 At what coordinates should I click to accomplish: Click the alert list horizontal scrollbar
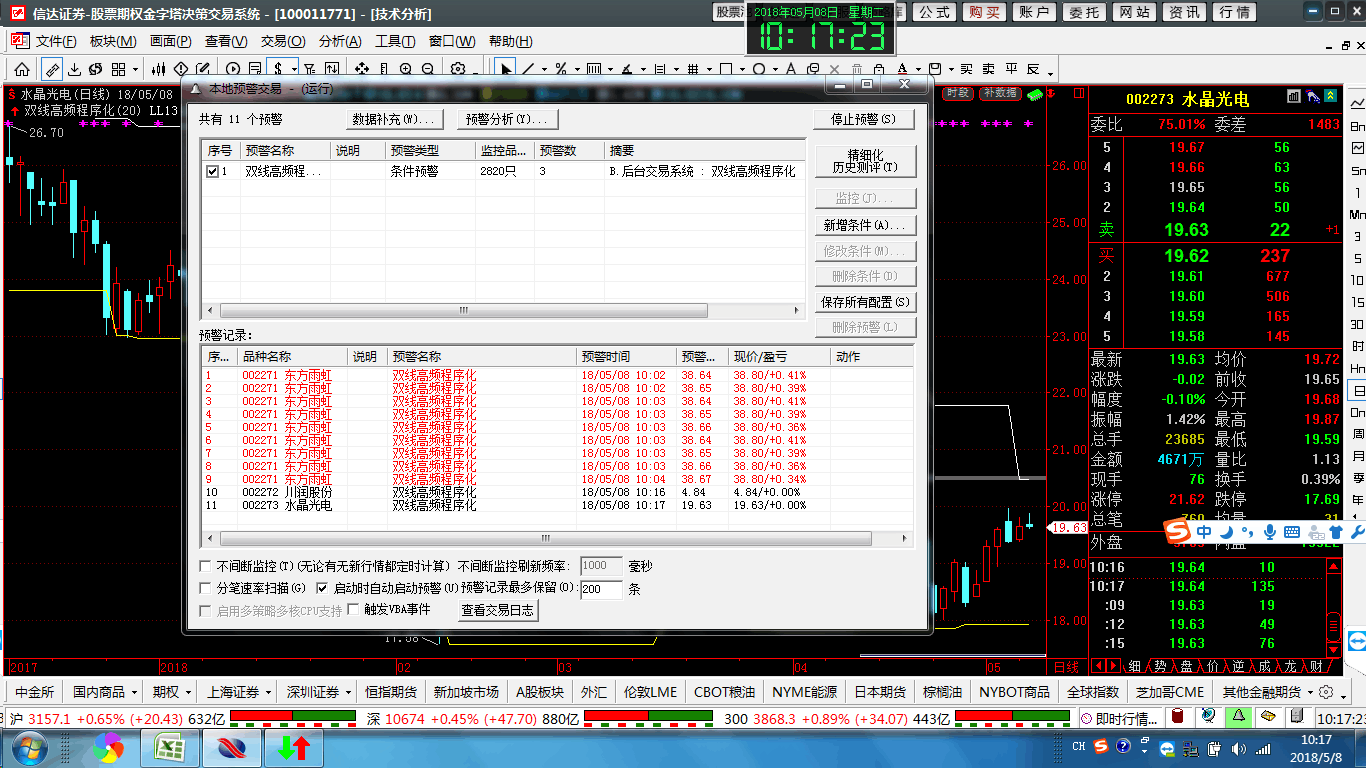tap(503, 311)
